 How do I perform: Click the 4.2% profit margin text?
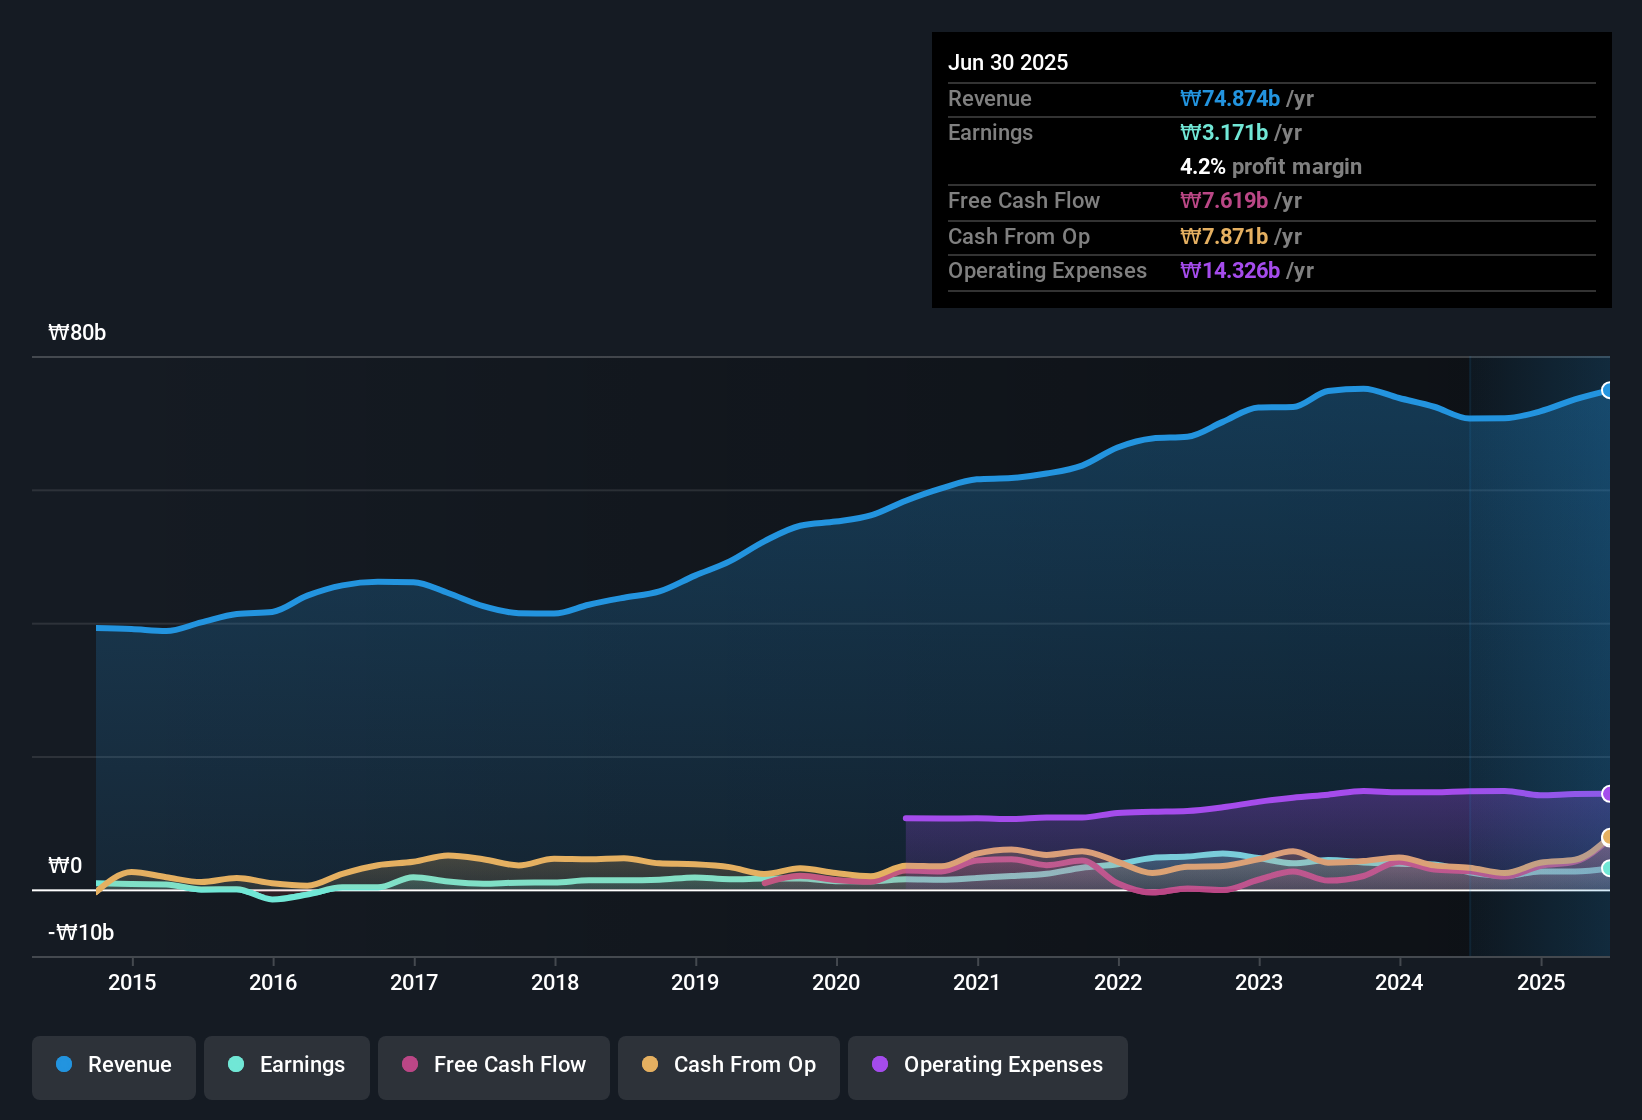click(1271, 167)
